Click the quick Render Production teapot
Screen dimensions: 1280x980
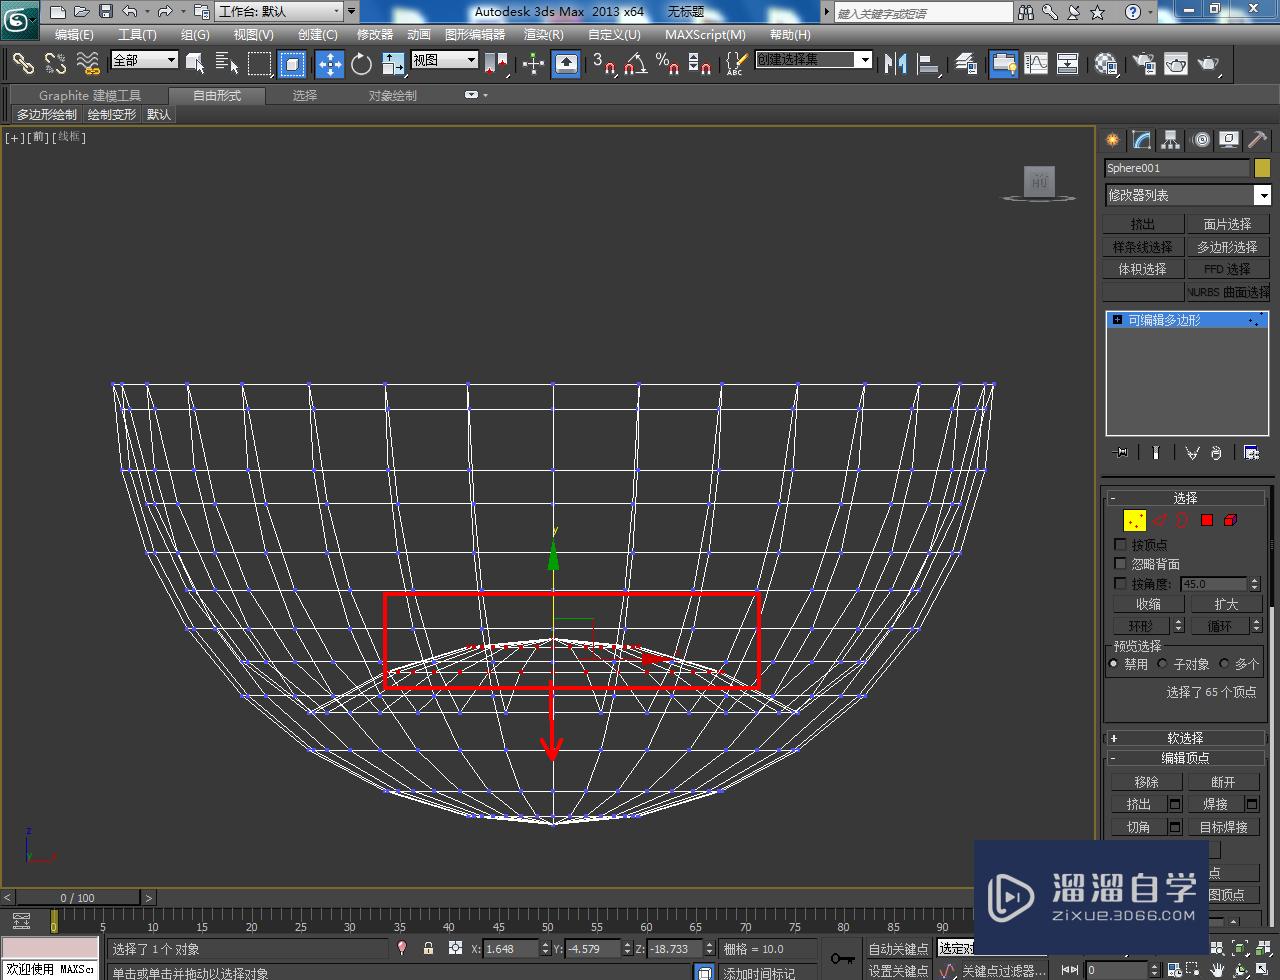click(1209, 64)
